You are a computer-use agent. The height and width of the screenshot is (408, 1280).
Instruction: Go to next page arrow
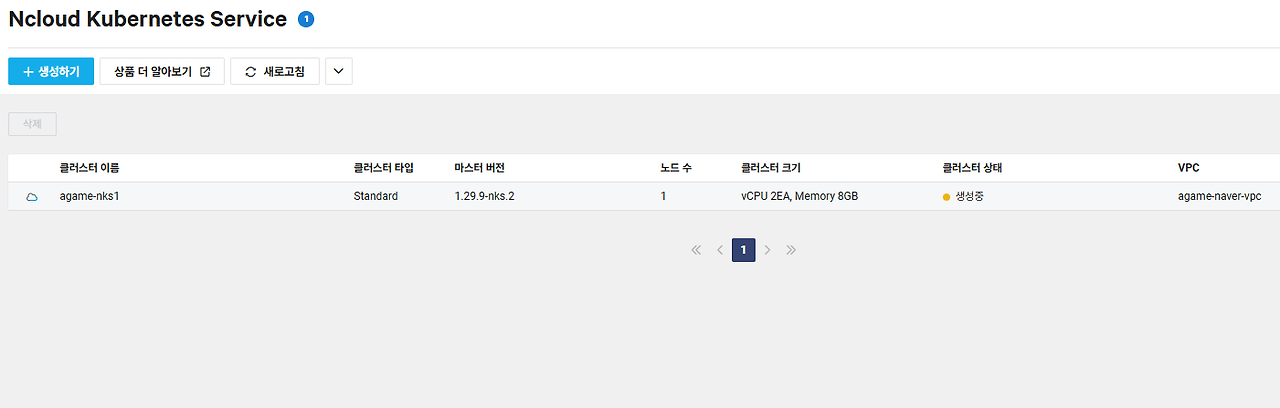pyautogui.click(x=767, y=250)
